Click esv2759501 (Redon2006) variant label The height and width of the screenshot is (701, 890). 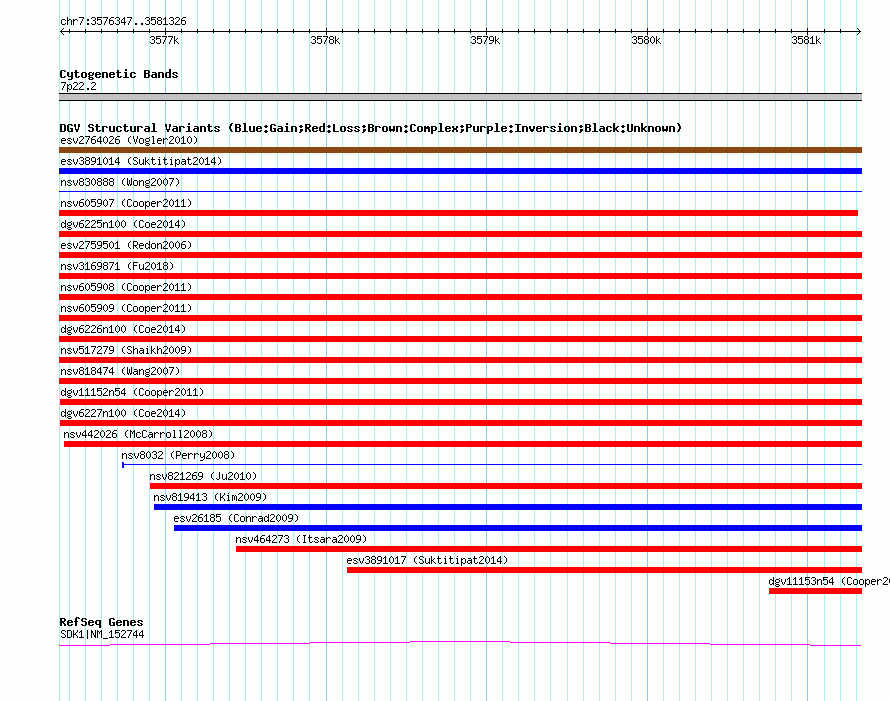click(126, 245)
